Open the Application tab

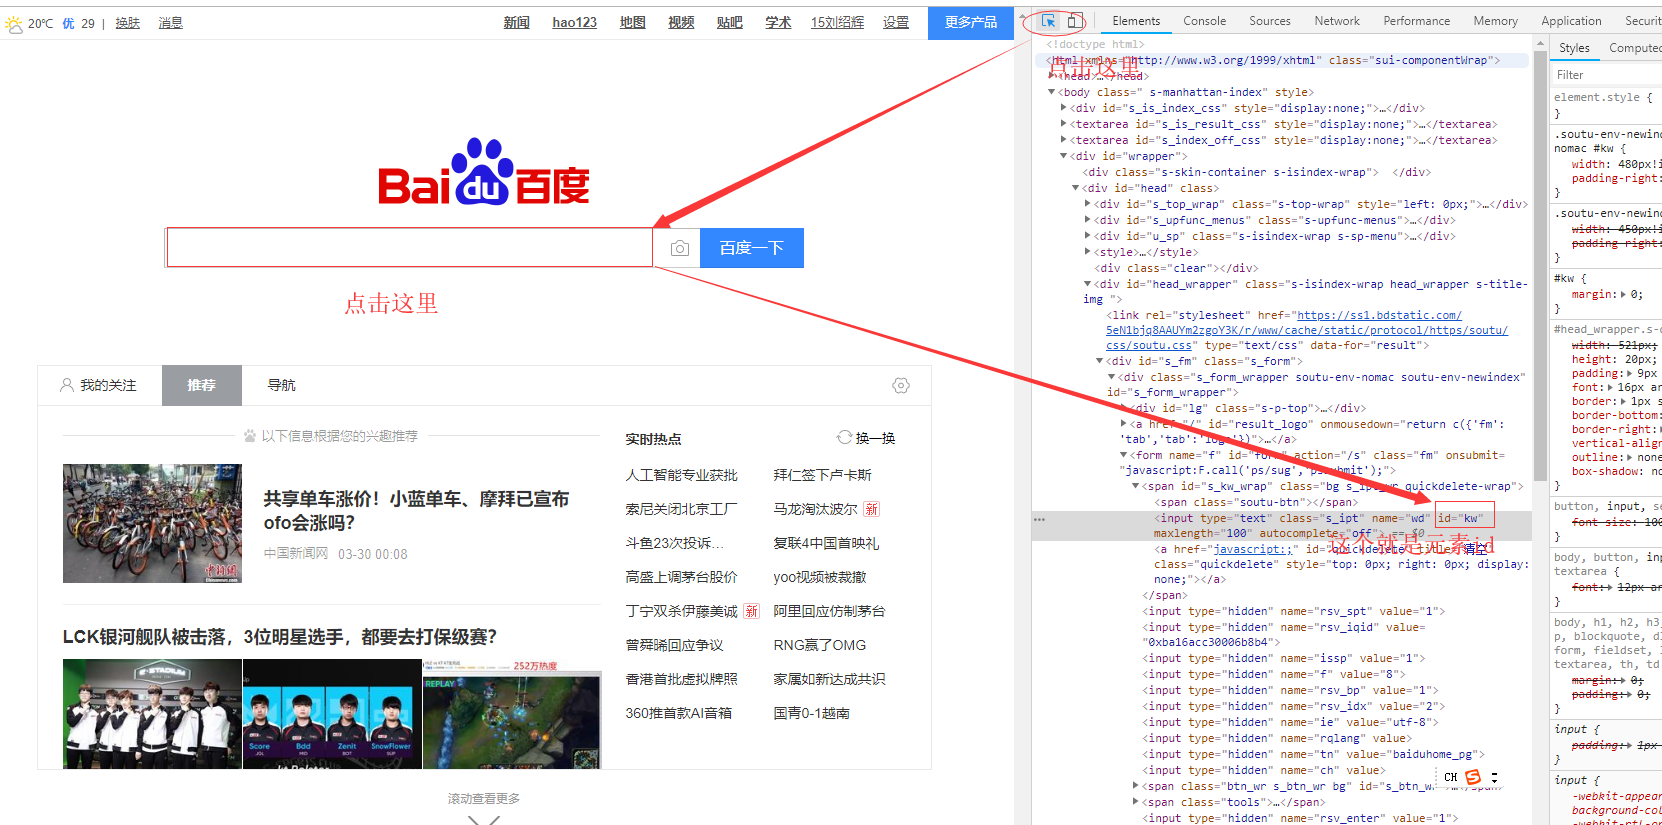1571,21
